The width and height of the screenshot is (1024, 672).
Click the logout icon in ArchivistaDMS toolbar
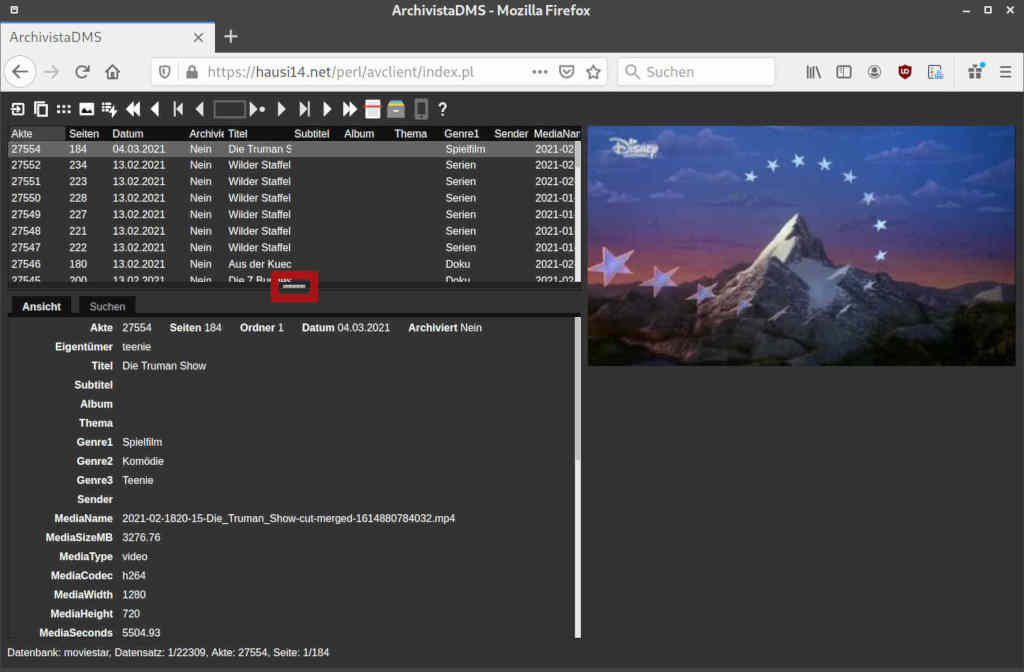(18, 109)
